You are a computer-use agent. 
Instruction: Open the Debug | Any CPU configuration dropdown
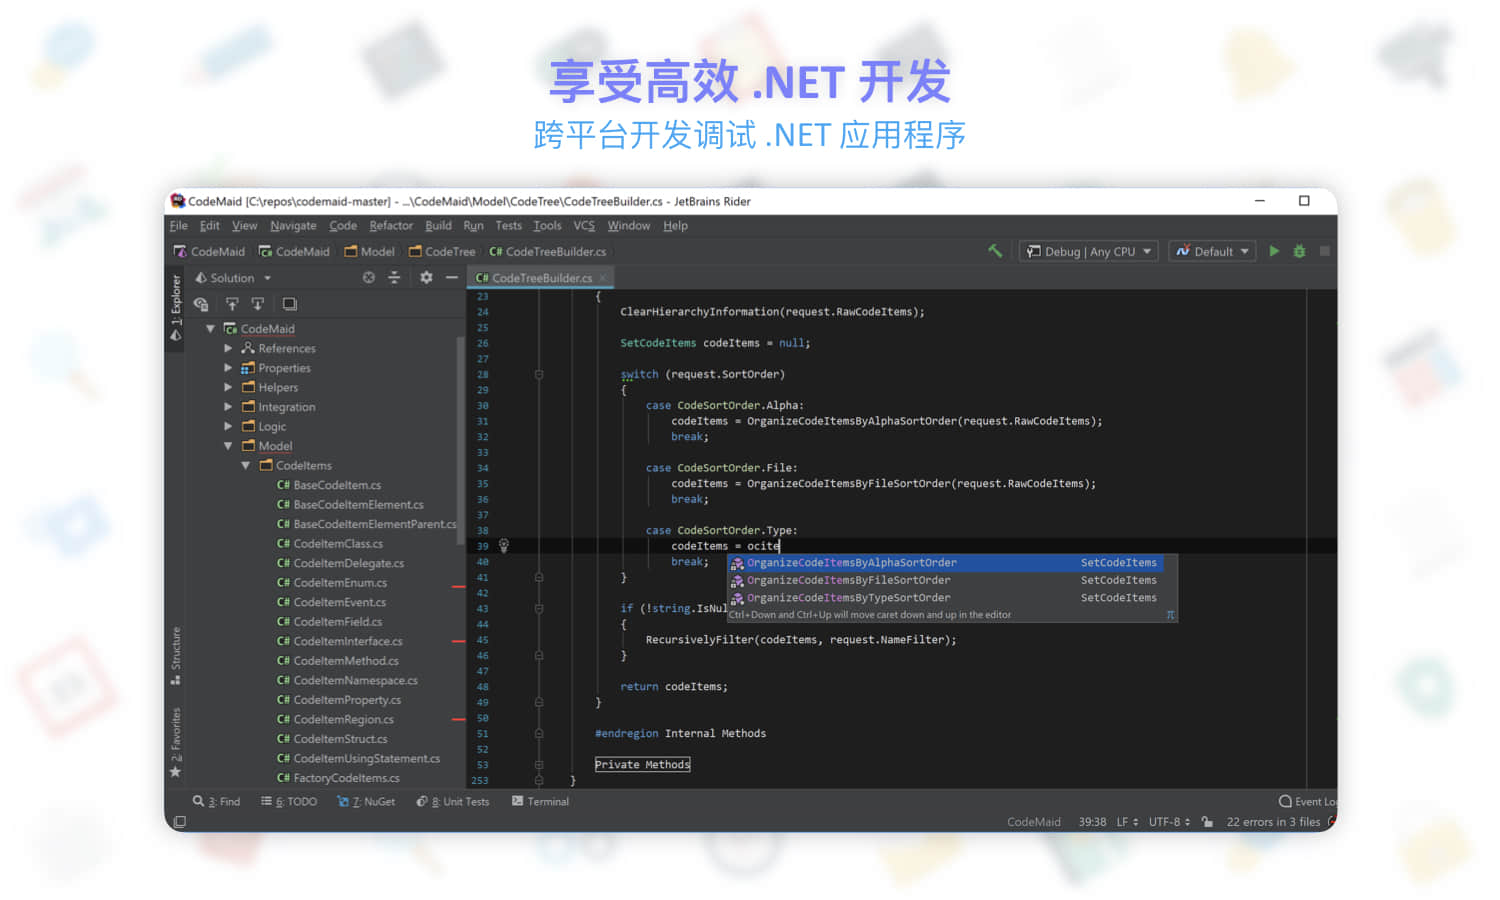(x=1089, y=252)
